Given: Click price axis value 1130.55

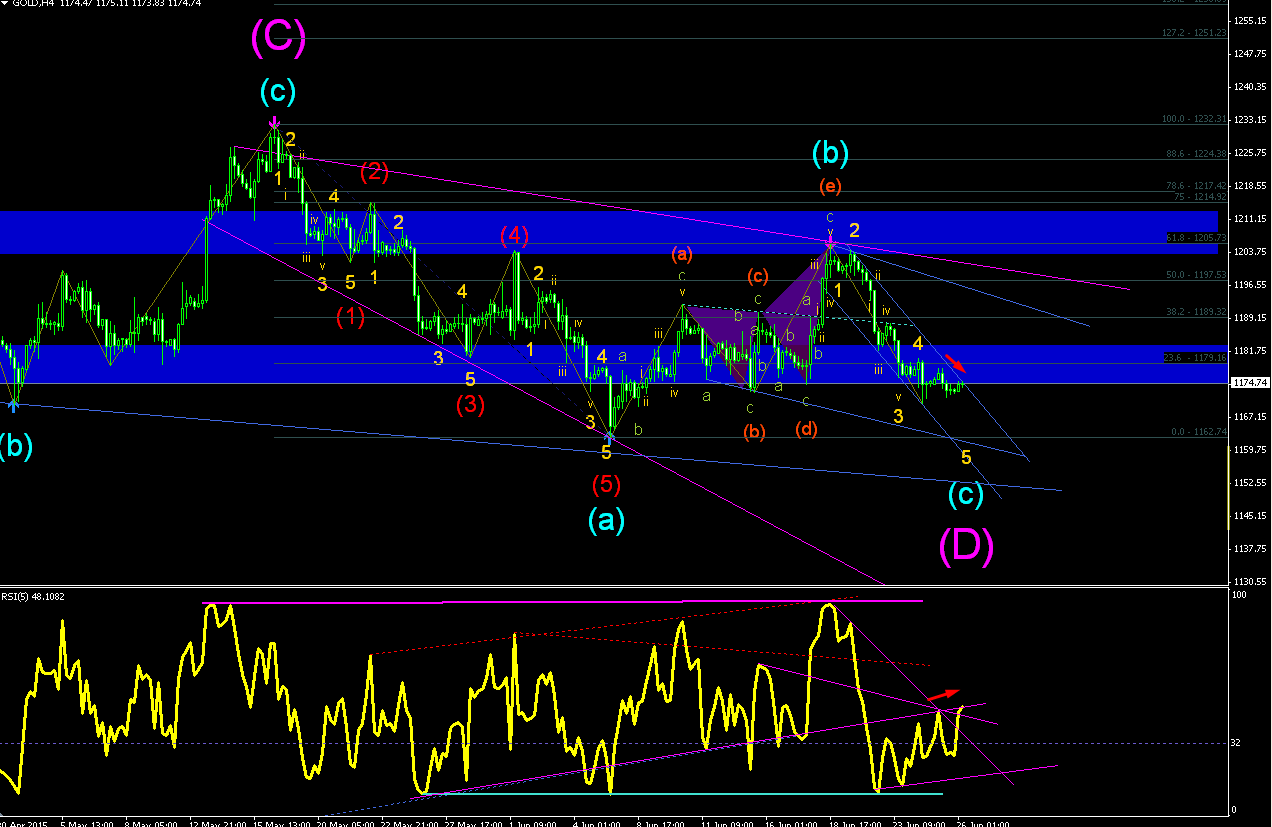Looking at the screenshot, I should coord(1250,581).
